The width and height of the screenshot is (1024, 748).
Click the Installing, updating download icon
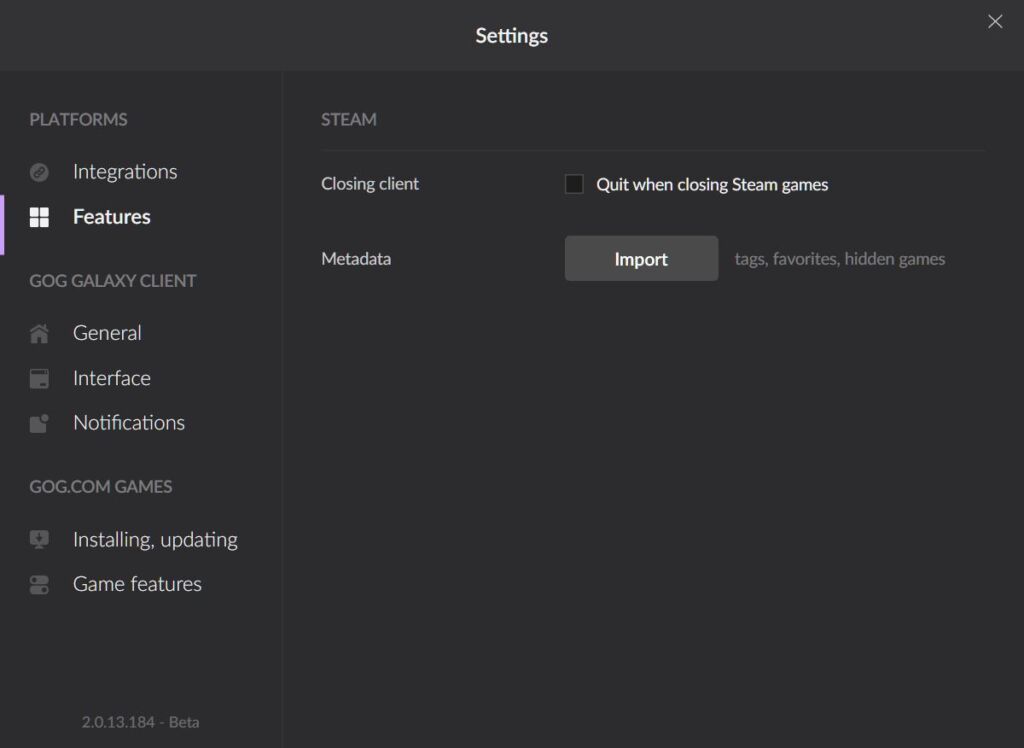point(39,540)
